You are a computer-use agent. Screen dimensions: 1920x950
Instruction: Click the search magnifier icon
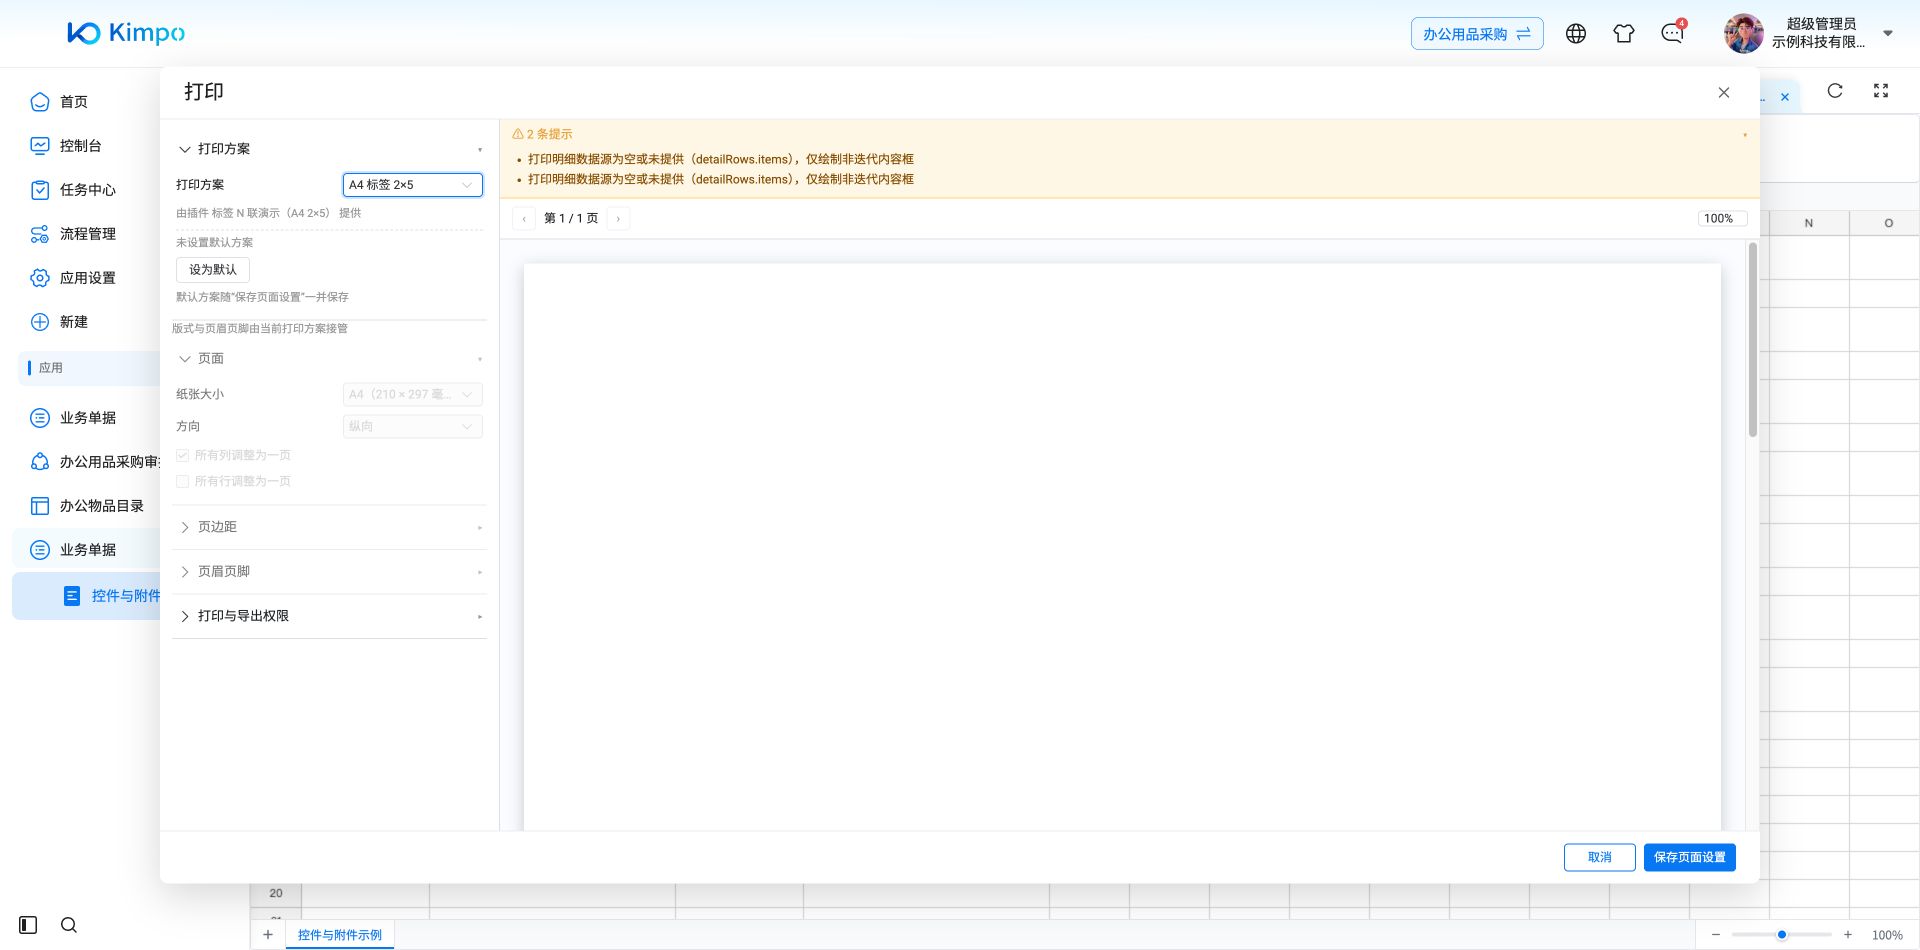click(69, 925)
